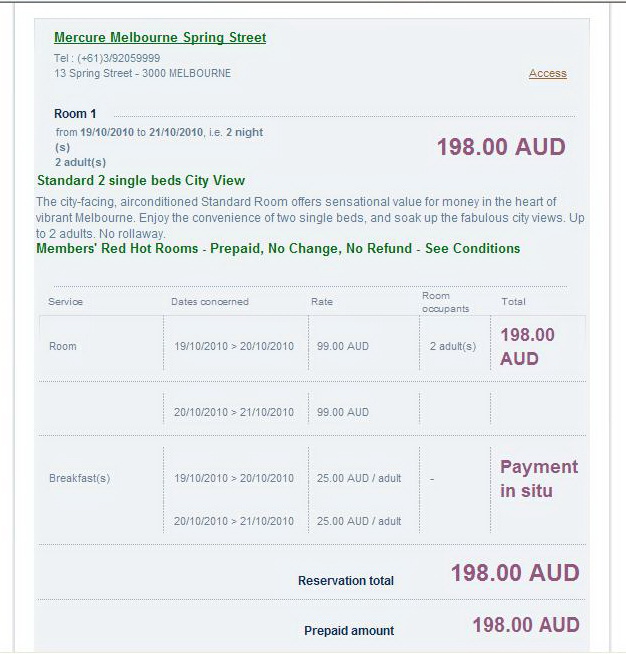The width and height of the screenshot is (626, 654).
Task: Select the 13 Spring Street address line
Action: [x=143, y=73]
